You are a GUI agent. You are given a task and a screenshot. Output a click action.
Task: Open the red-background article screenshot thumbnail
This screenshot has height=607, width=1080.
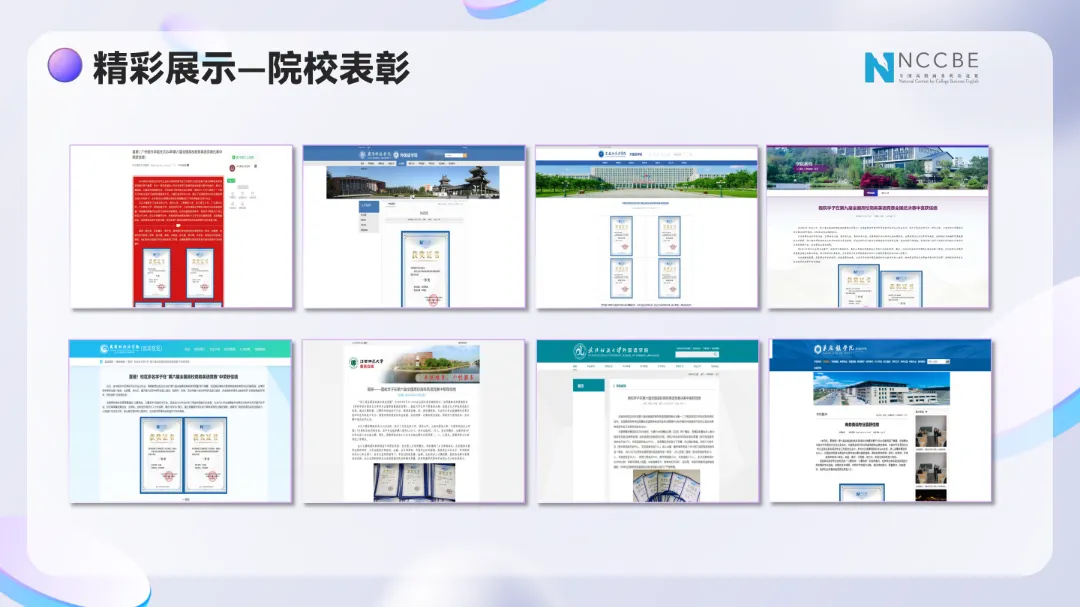tap(182, 227)
